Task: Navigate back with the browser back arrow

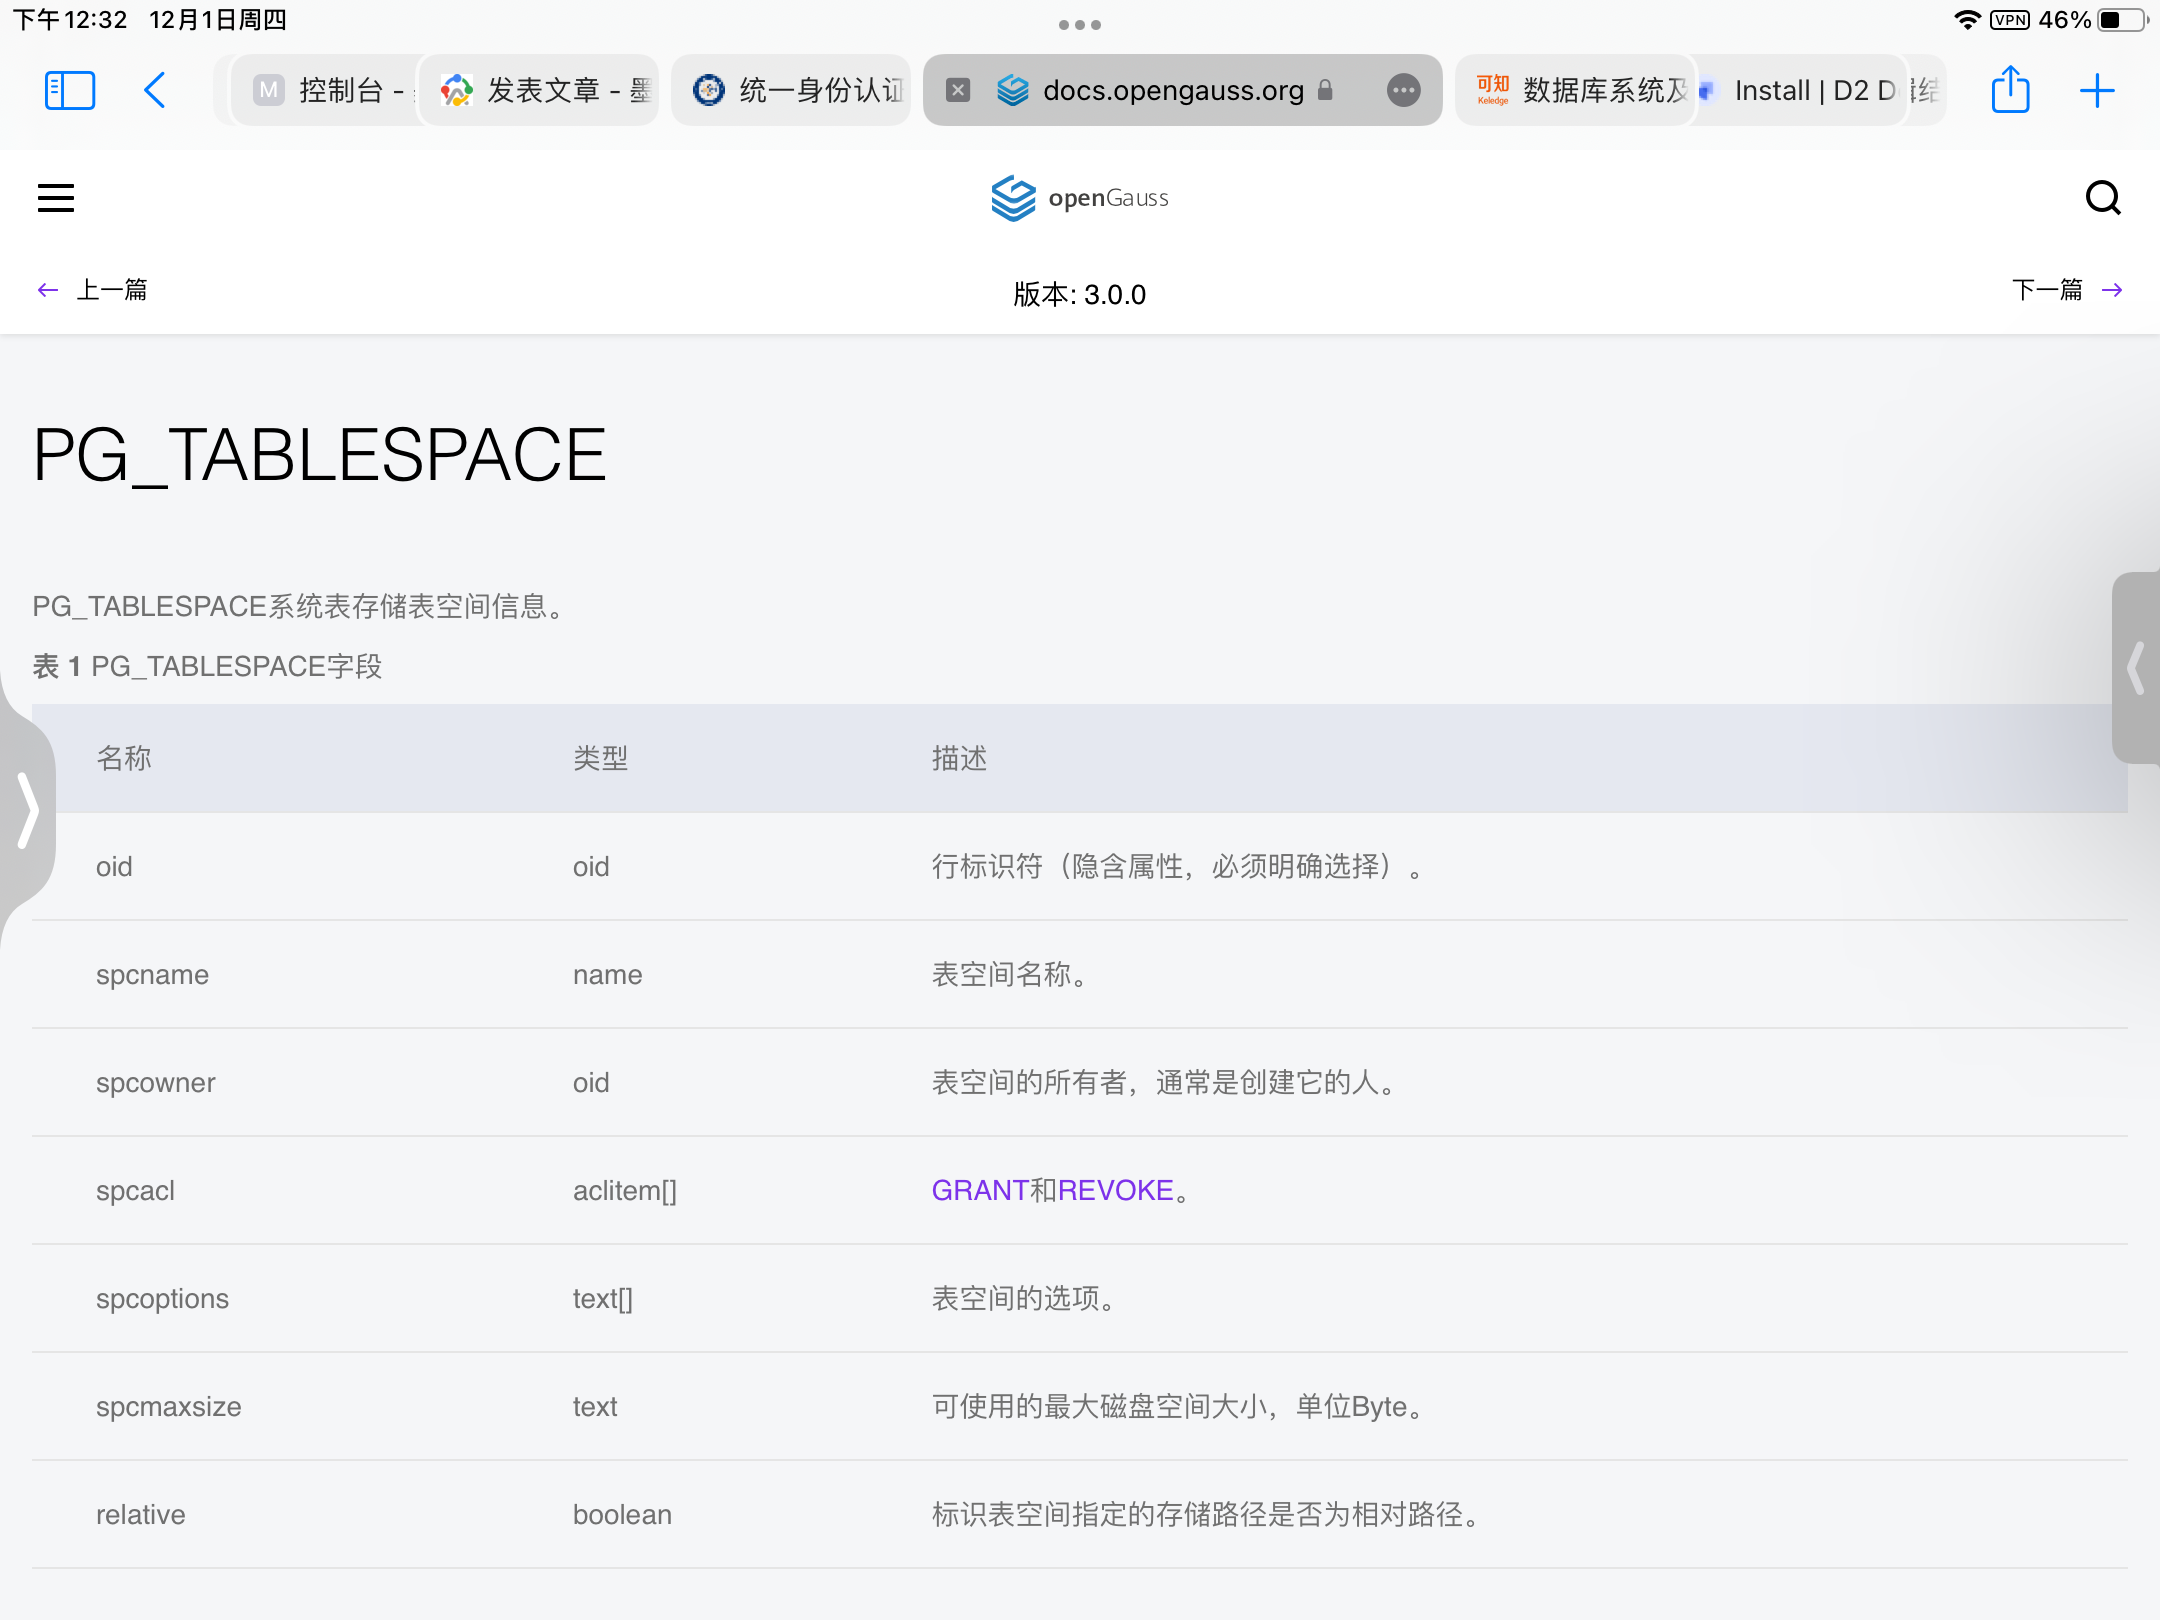Action: point(156,89)
